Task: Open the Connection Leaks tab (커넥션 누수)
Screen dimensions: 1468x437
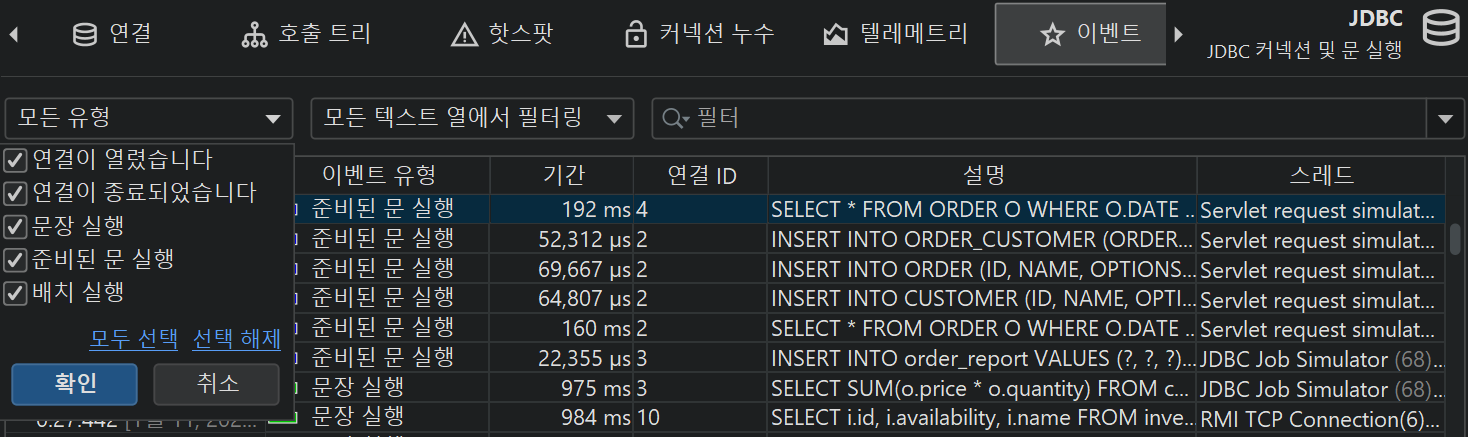Action: coord(699,34)
